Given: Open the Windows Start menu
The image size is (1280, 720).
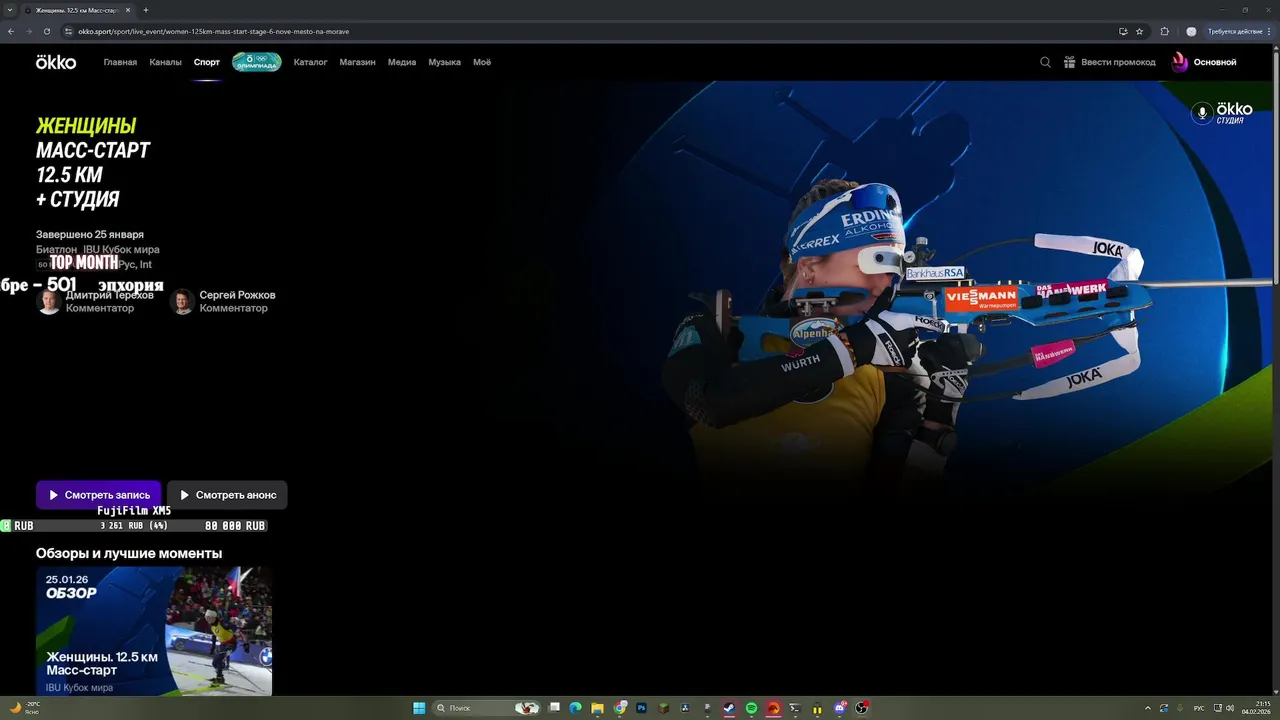Looking at the screenshot, I should [x=419, y=708].
